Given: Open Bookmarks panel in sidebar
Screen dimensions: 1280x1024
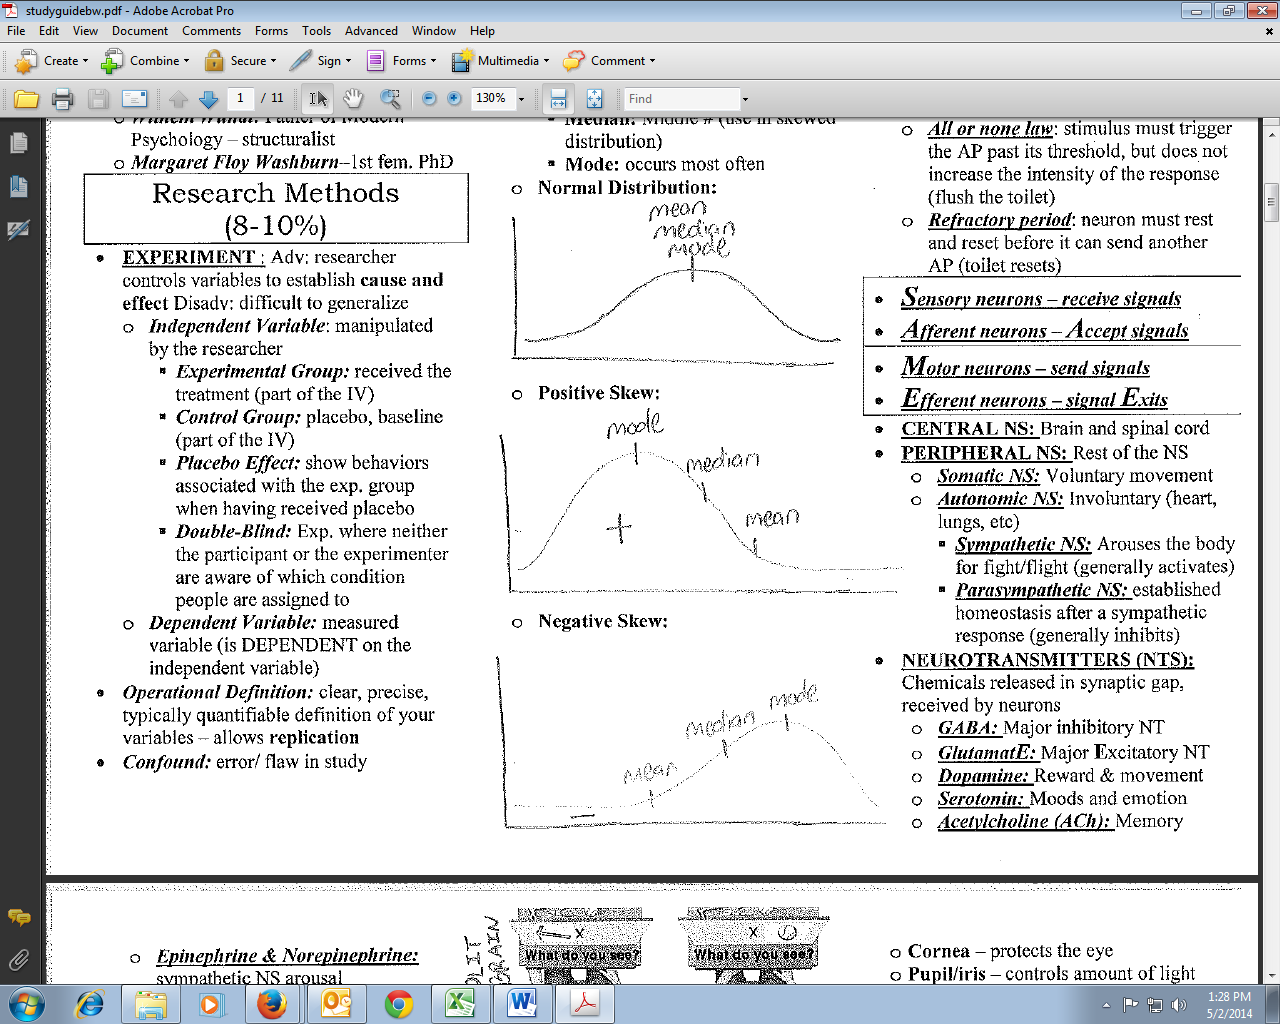Looking at the screenshot, I should pyautogui.click(x=18, y=187).
